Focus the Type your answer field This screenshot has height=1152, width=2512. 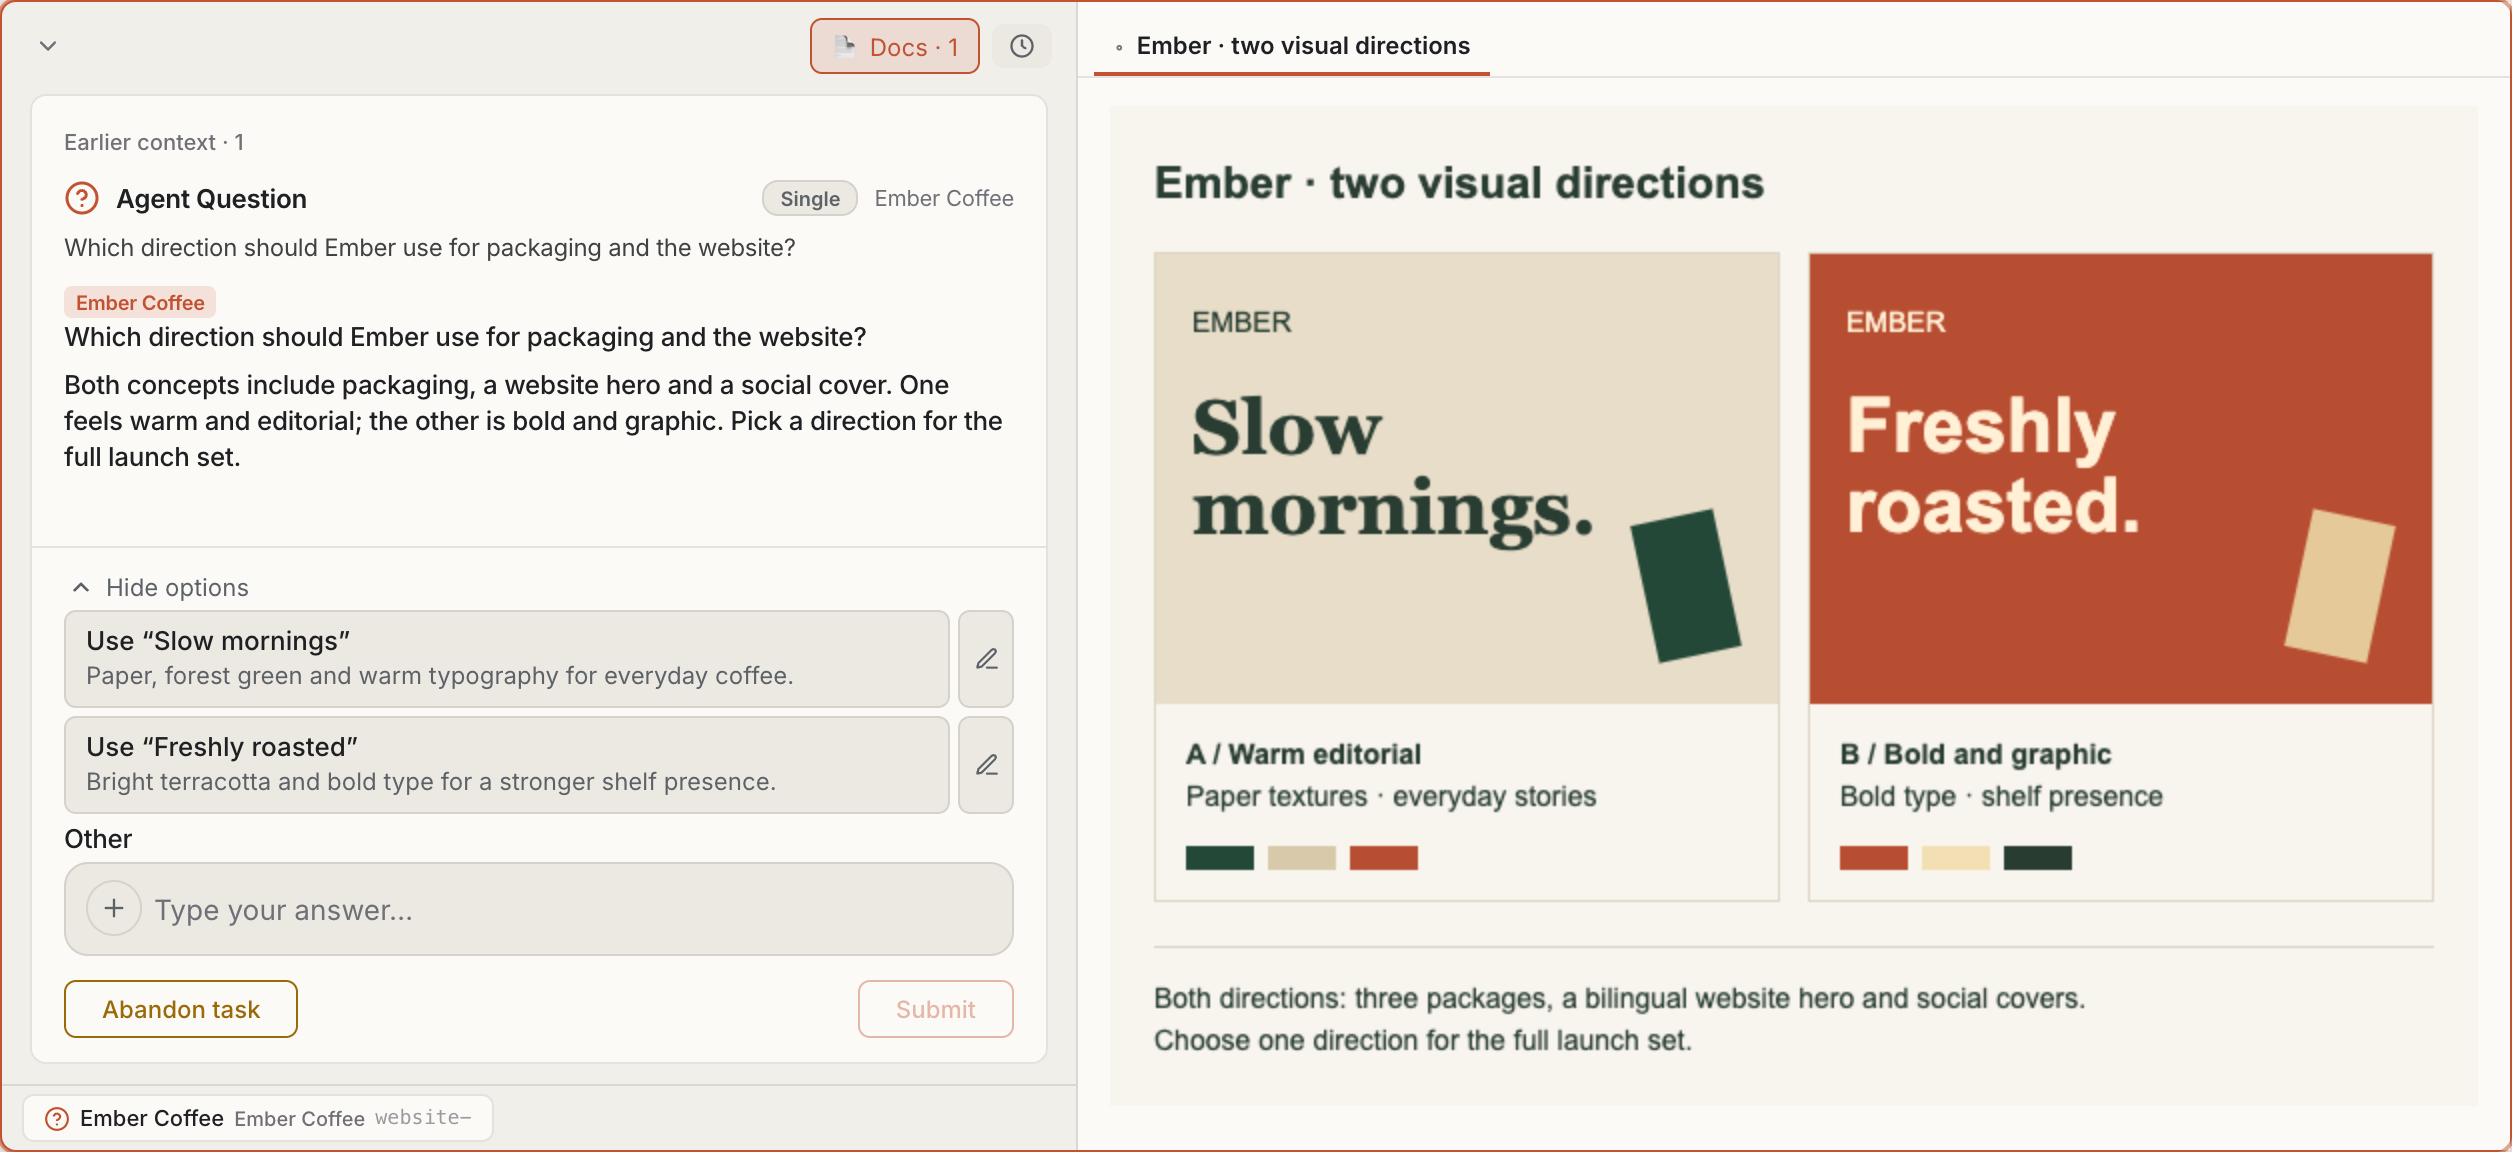click(539, 909)
